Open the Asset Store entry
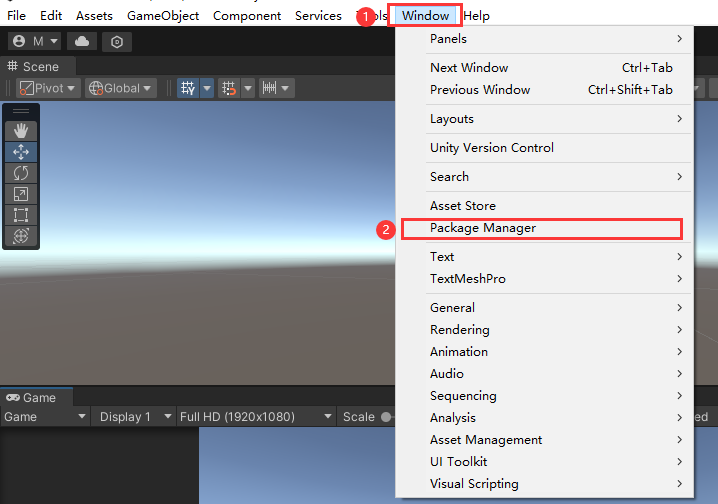The width and height of the screenshot is (718, 504). pos(545,206)
